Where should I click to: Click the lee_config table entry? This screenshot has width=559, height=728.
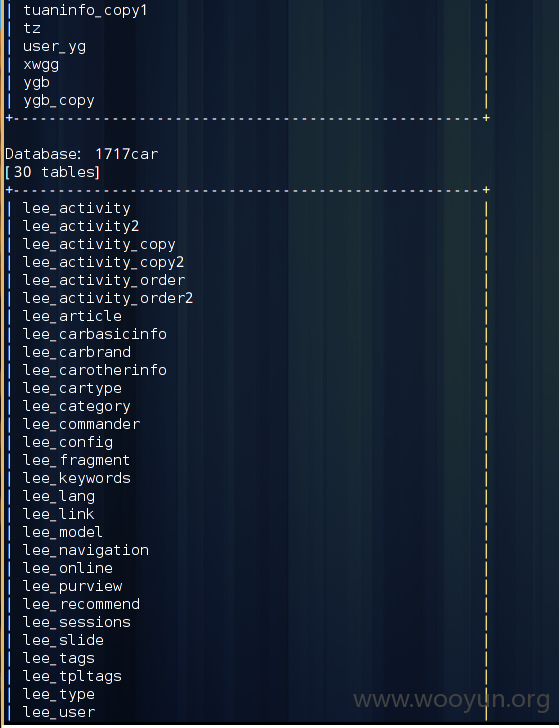click(68, 442)
